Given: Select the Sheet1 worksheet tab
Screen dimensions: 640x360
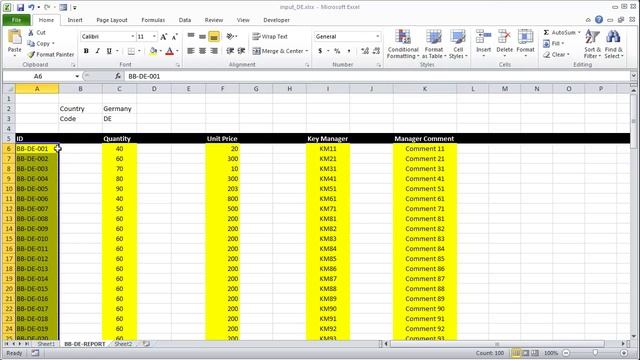Looking at the screenshot, I should pos(46,344).
